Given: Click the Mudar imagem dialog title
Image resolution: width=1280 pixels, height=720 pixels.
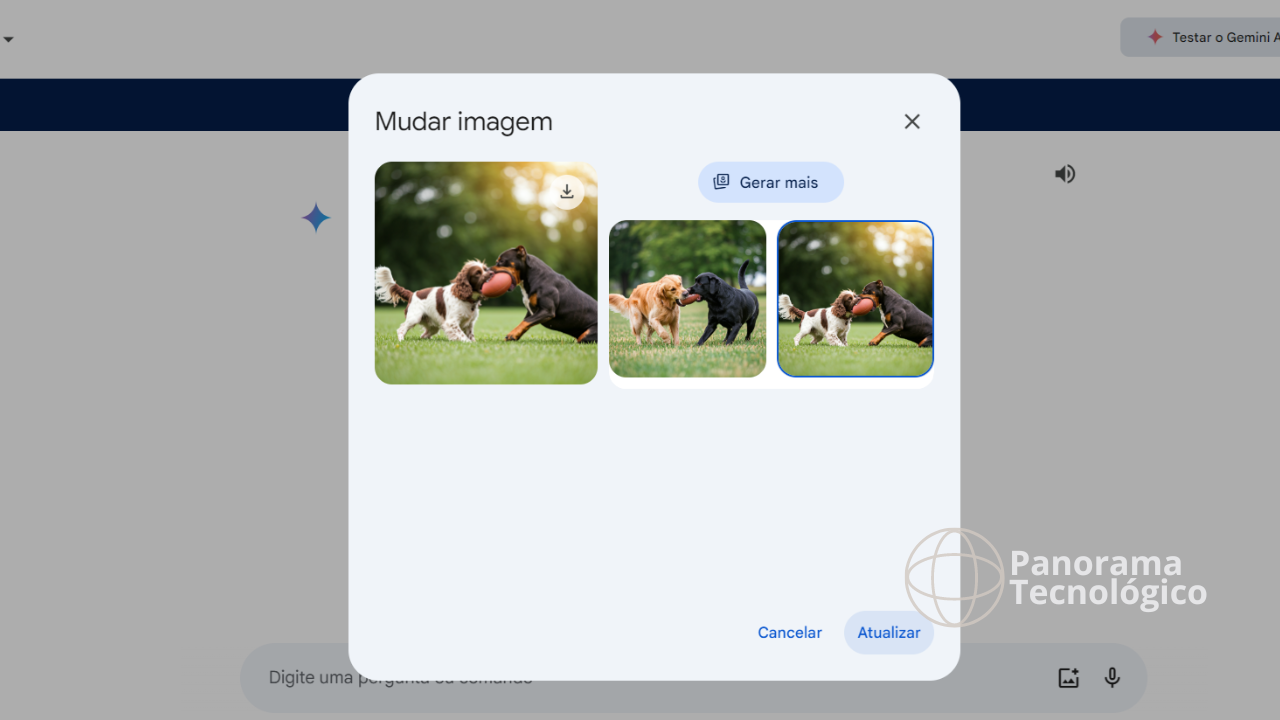Looking at the screenshot, I should [463, 121].
